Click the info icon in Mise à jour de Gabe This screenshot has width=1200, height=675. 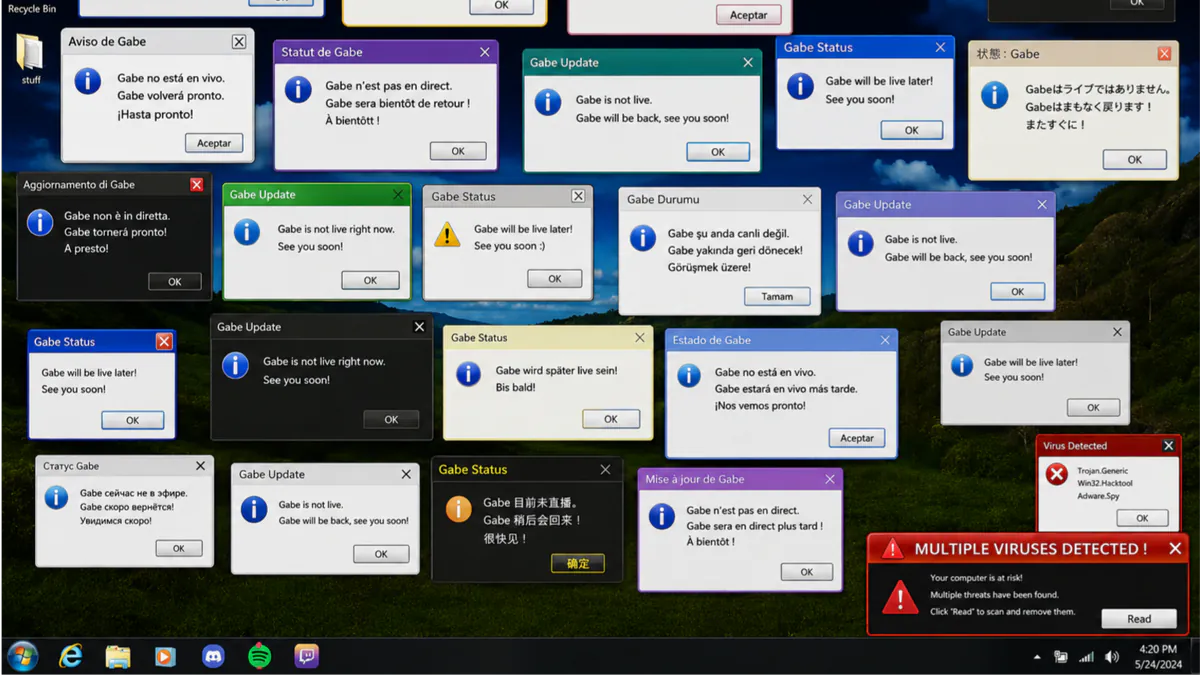662,516
